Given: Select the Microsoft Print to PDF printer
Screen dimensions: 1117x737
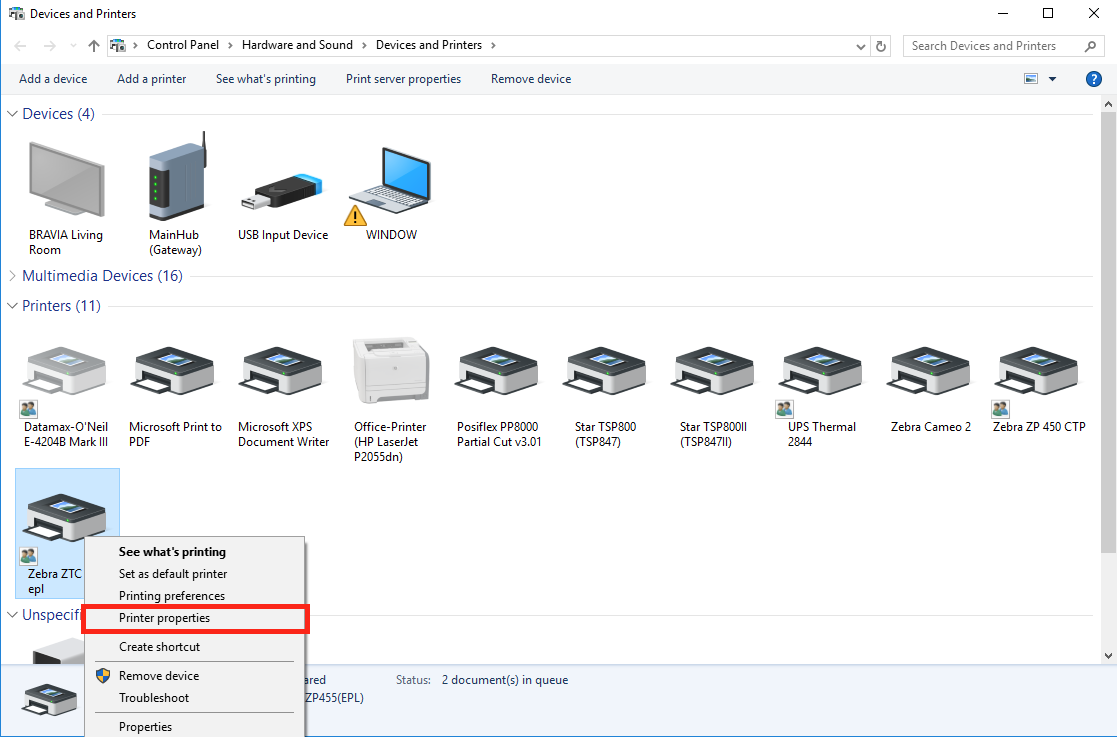Looking at the screenshot, I should pos(173,371).
